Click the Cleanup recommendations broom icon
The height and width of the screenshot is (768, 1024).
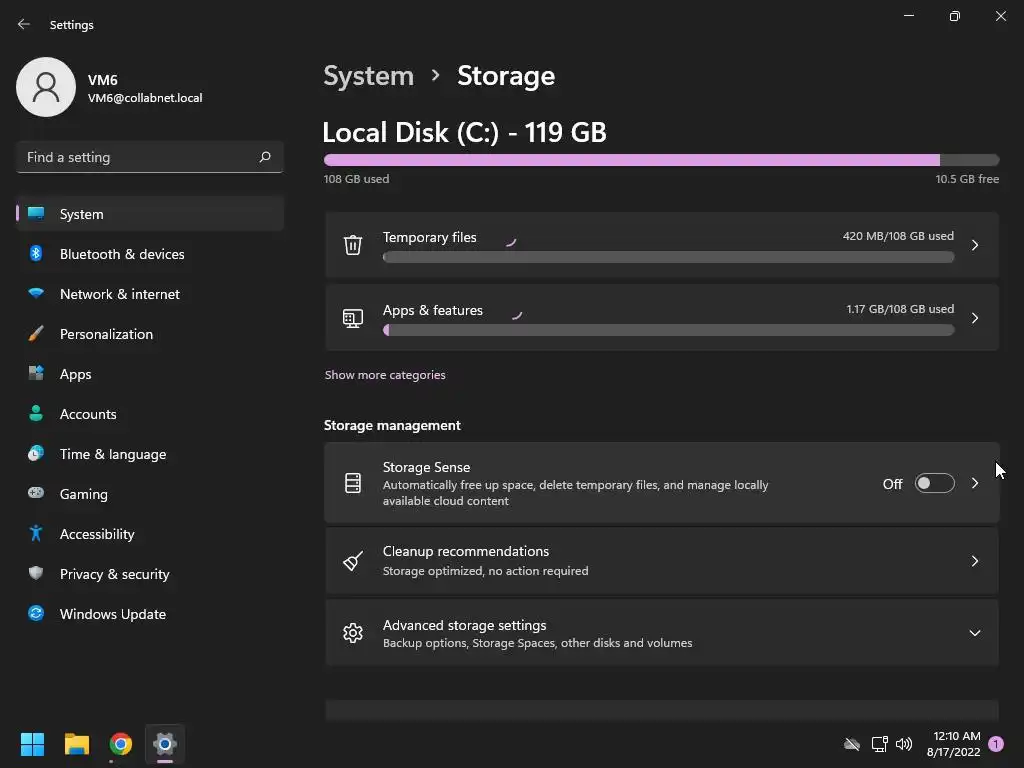(353, 561)
